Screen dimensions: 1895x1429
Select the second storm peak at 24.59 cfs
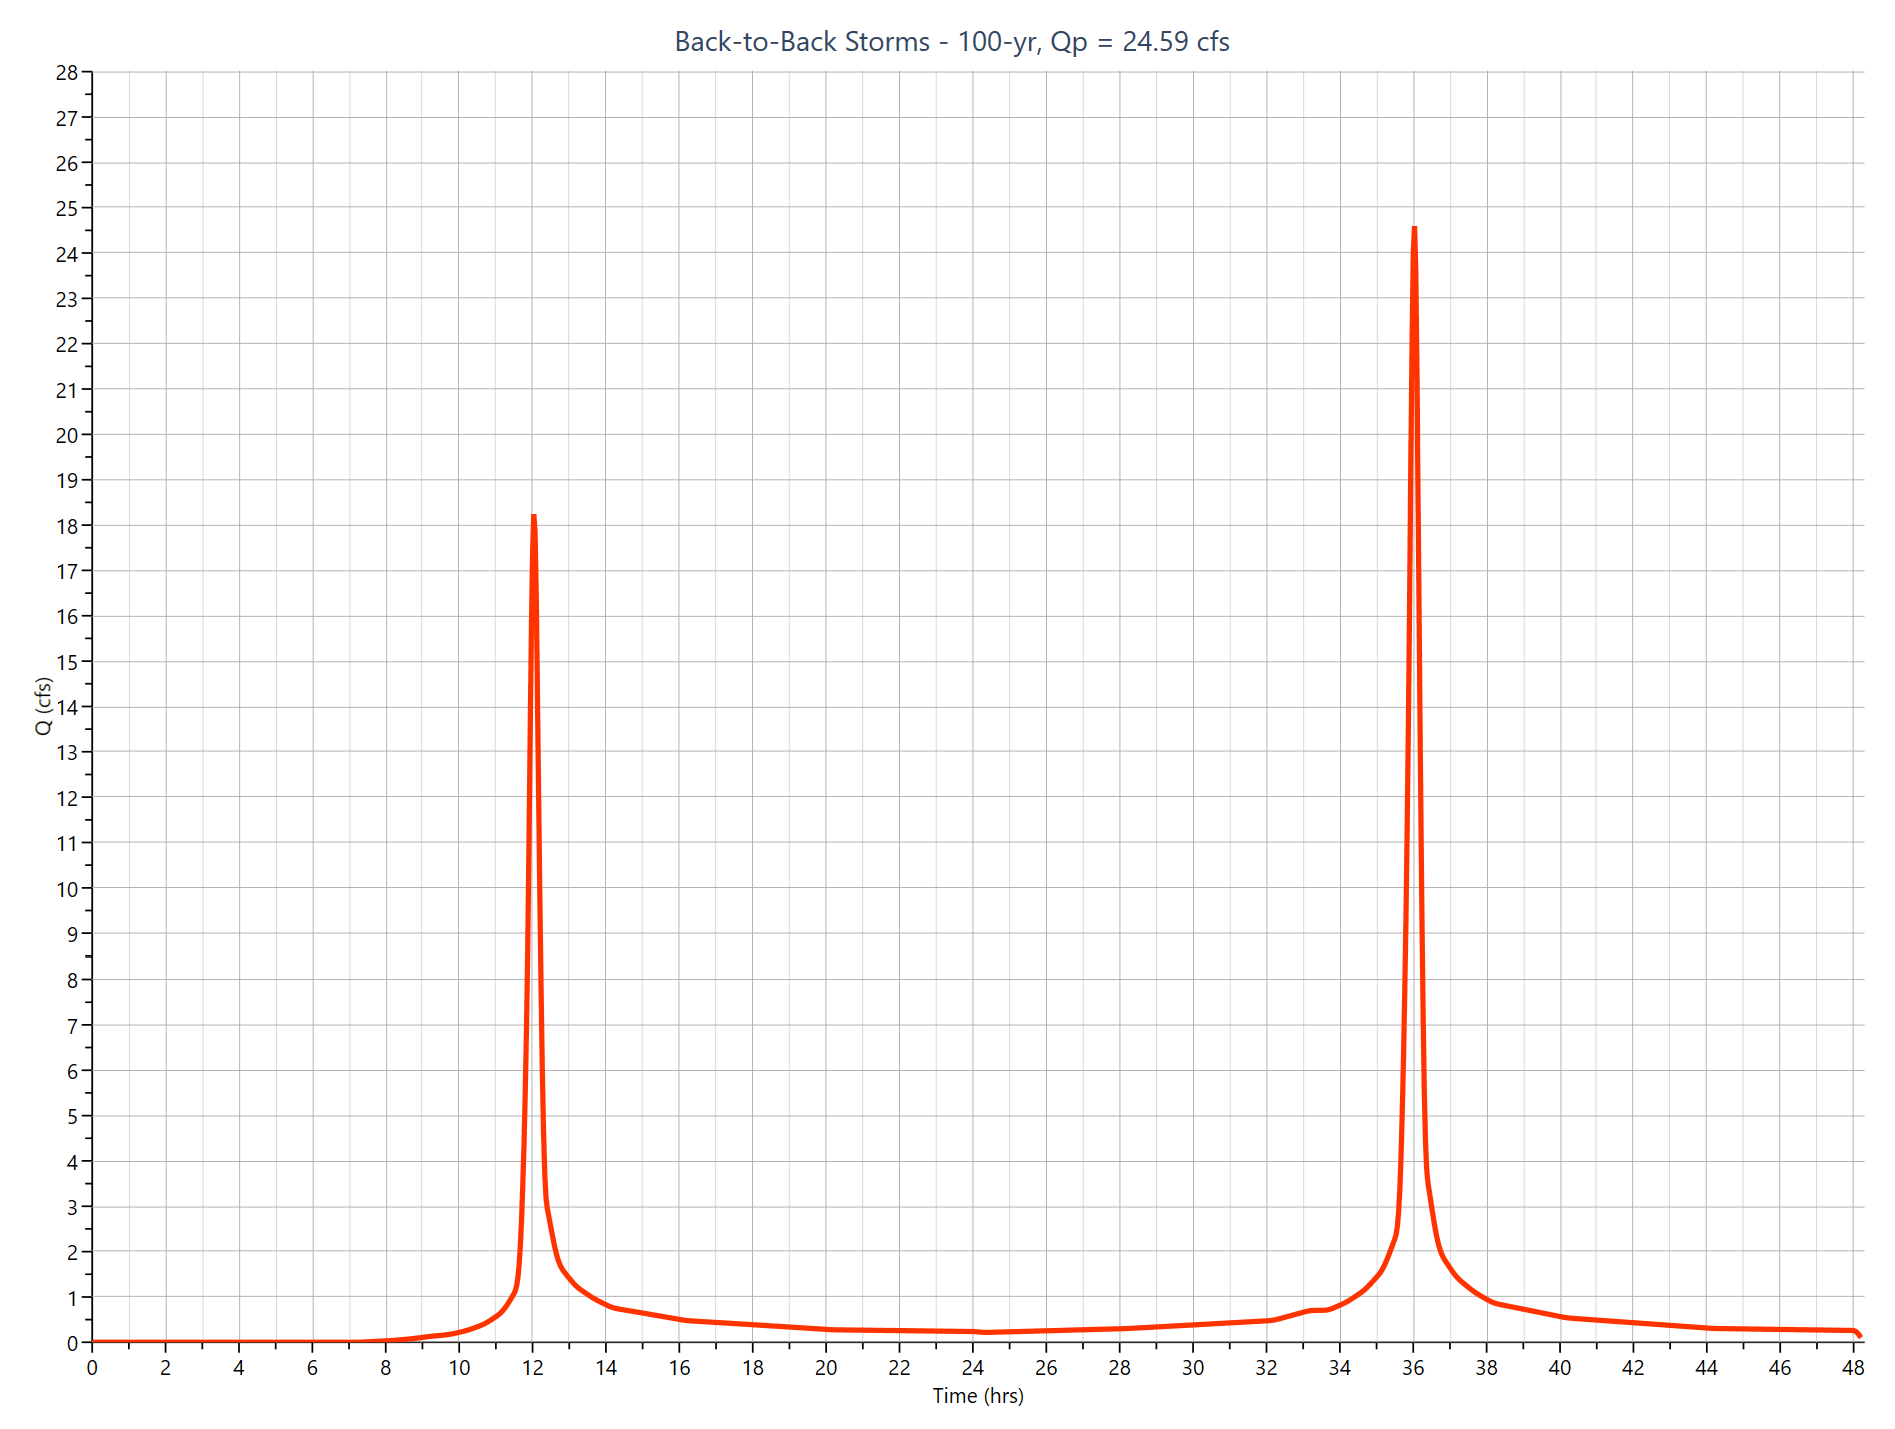pyautogui.click(x=1416, y=229)
